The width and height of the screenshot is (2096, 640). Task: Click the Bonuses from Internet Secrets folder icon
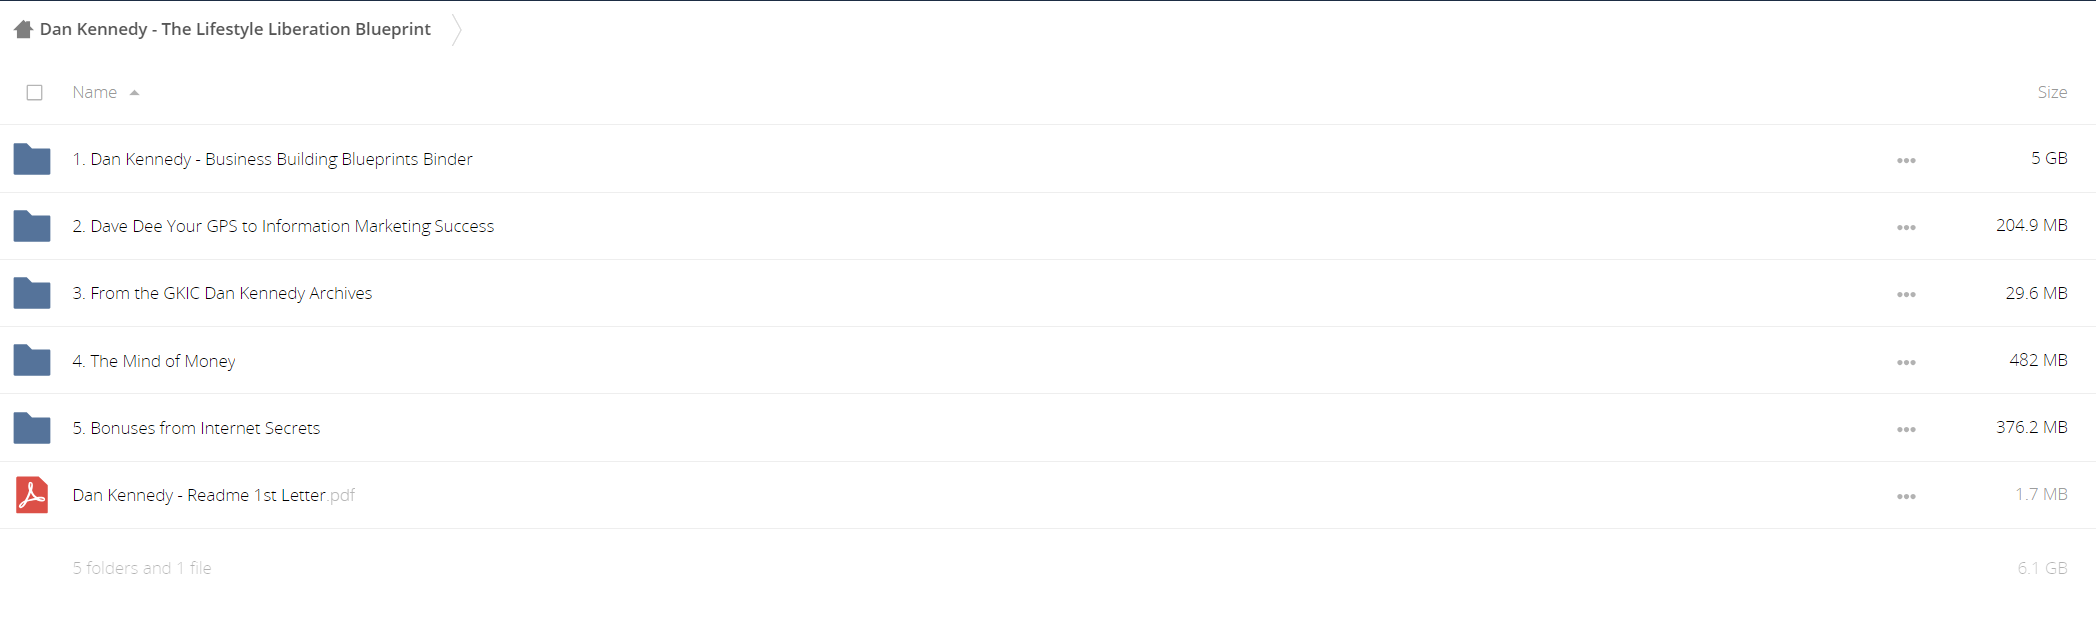(x=32, y=427)
